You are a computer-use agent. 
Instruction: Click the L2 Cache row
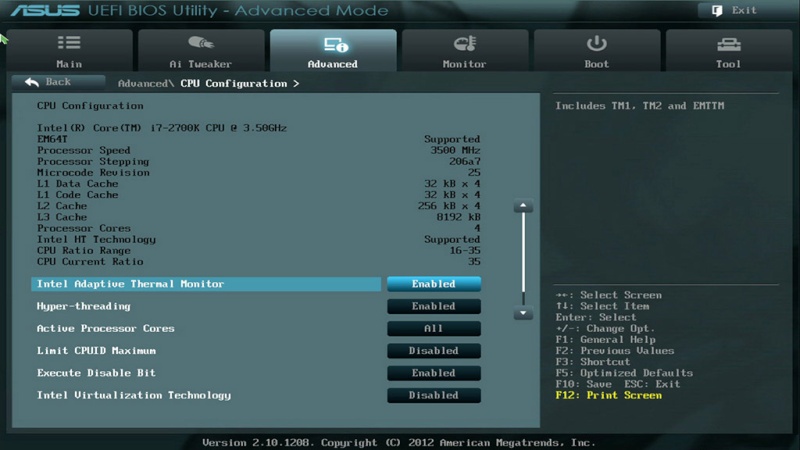tap(259, 206)
